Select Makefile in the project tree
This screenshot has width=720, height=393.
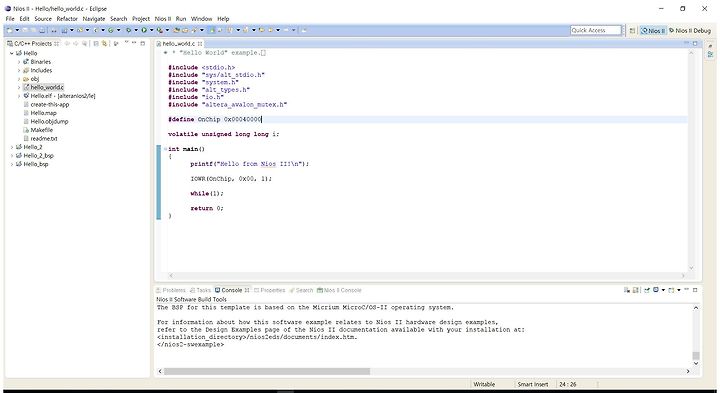click(x=38, y=130)
